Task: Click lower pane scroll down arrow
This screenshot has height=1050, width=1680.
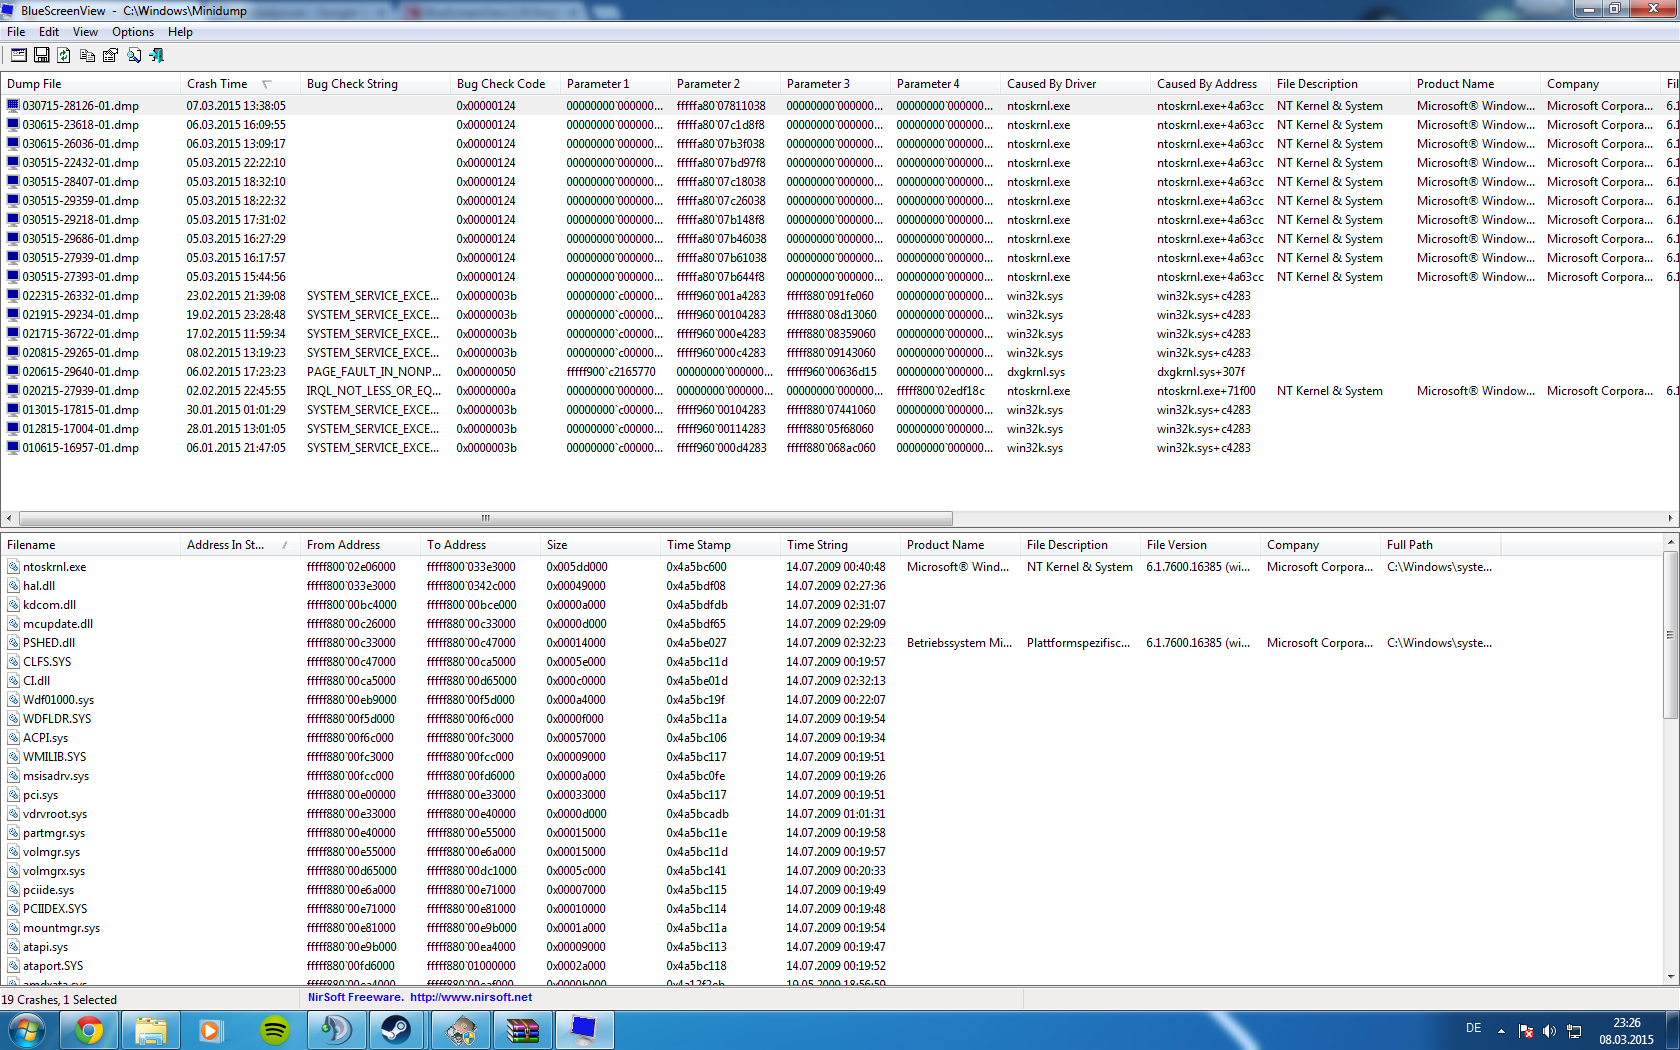Action: click(1670, 977)
